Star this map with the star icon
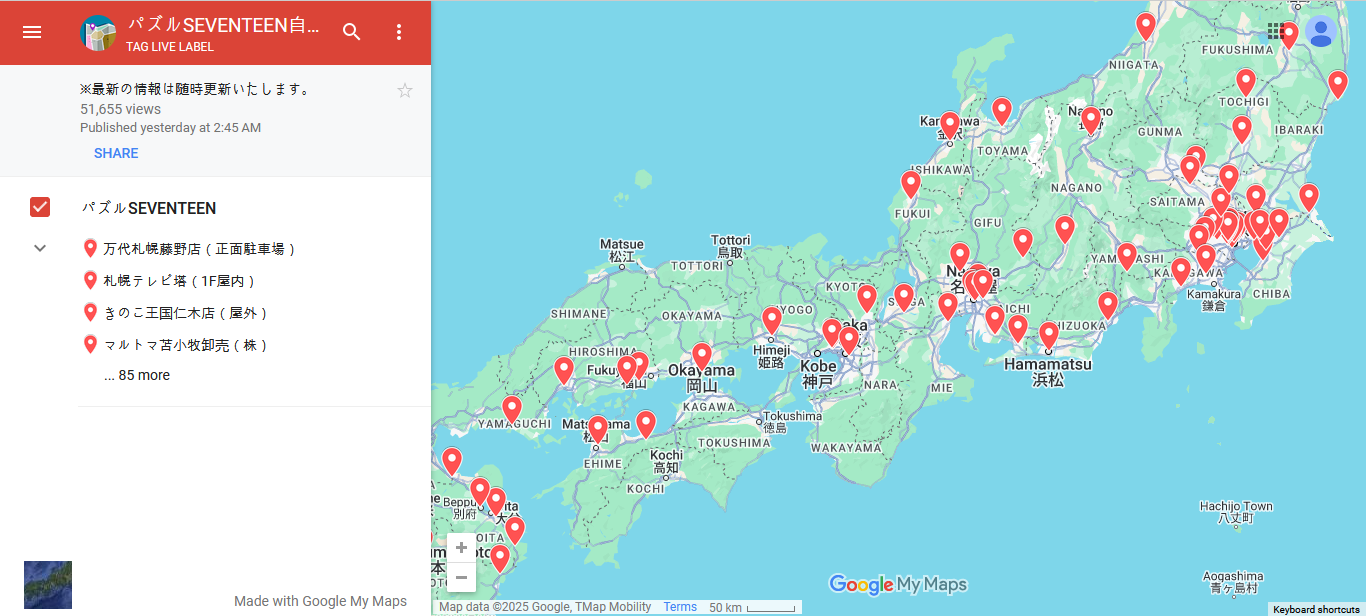This screenshot has width=1366, height=616. pyautogui.click(x=405, y=91)
